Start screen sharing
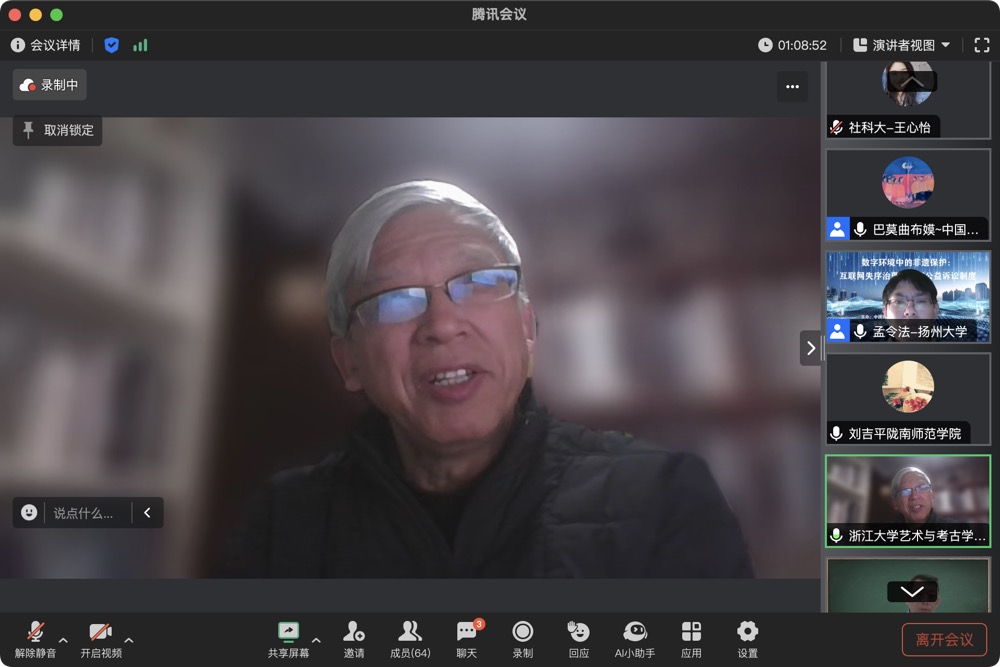The height and width of the screenshot is (667, 1000). pos(288,640)
